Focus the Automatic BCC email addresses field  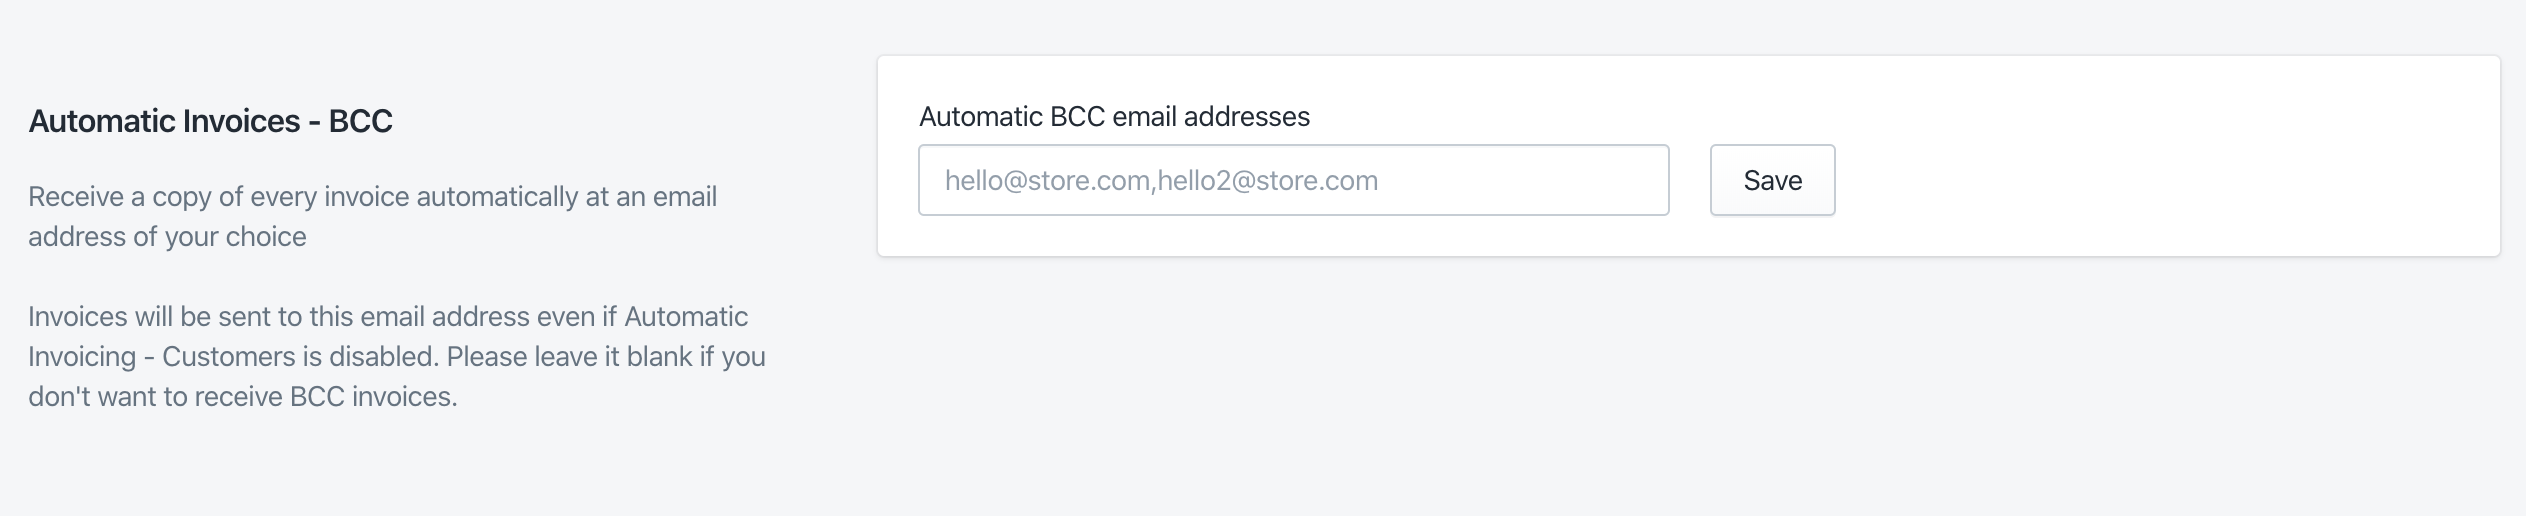[1293, 180]
